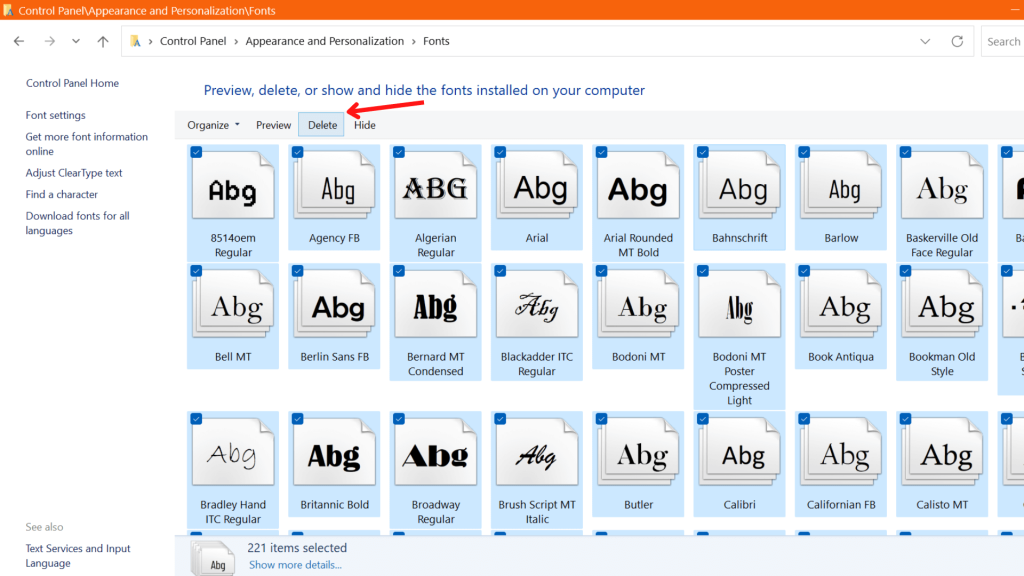Click the fonts folder icon in address bar

(x=135, y=41)
